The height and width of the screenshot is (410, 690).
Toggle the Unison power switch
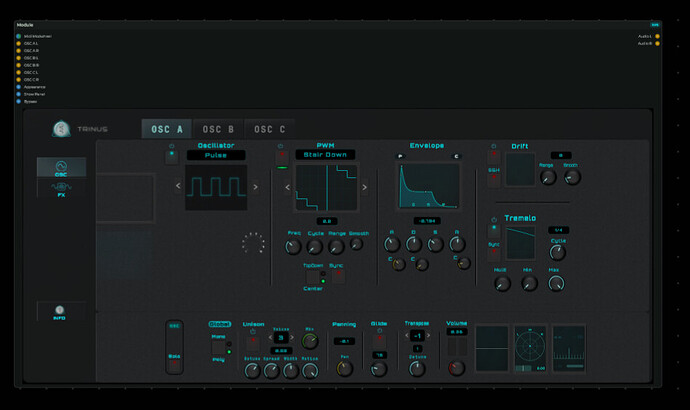coord(253,343)
